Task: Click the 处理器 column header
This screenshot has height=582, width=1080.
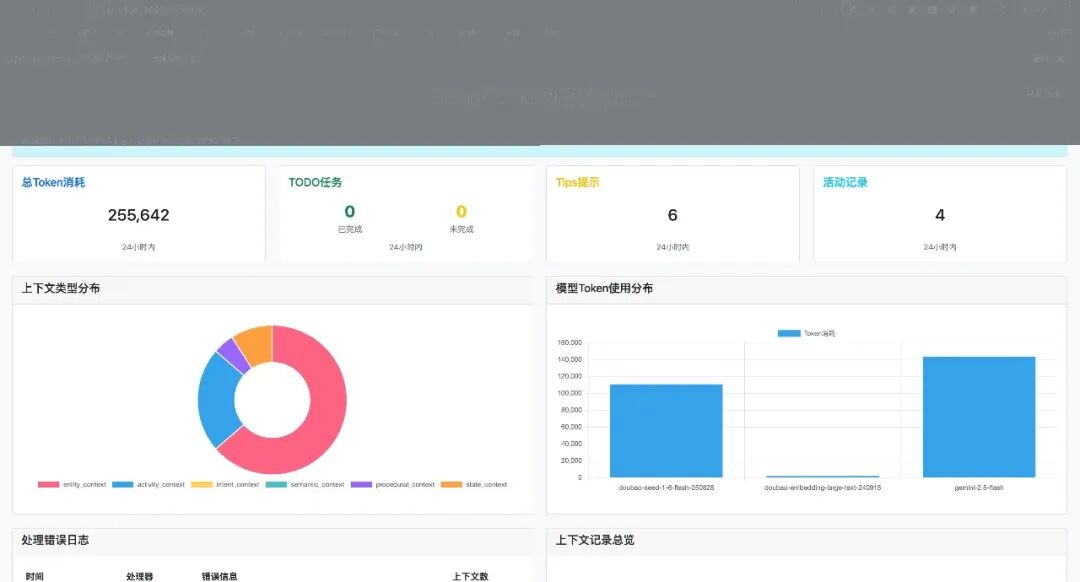Action: pos(140,576)
